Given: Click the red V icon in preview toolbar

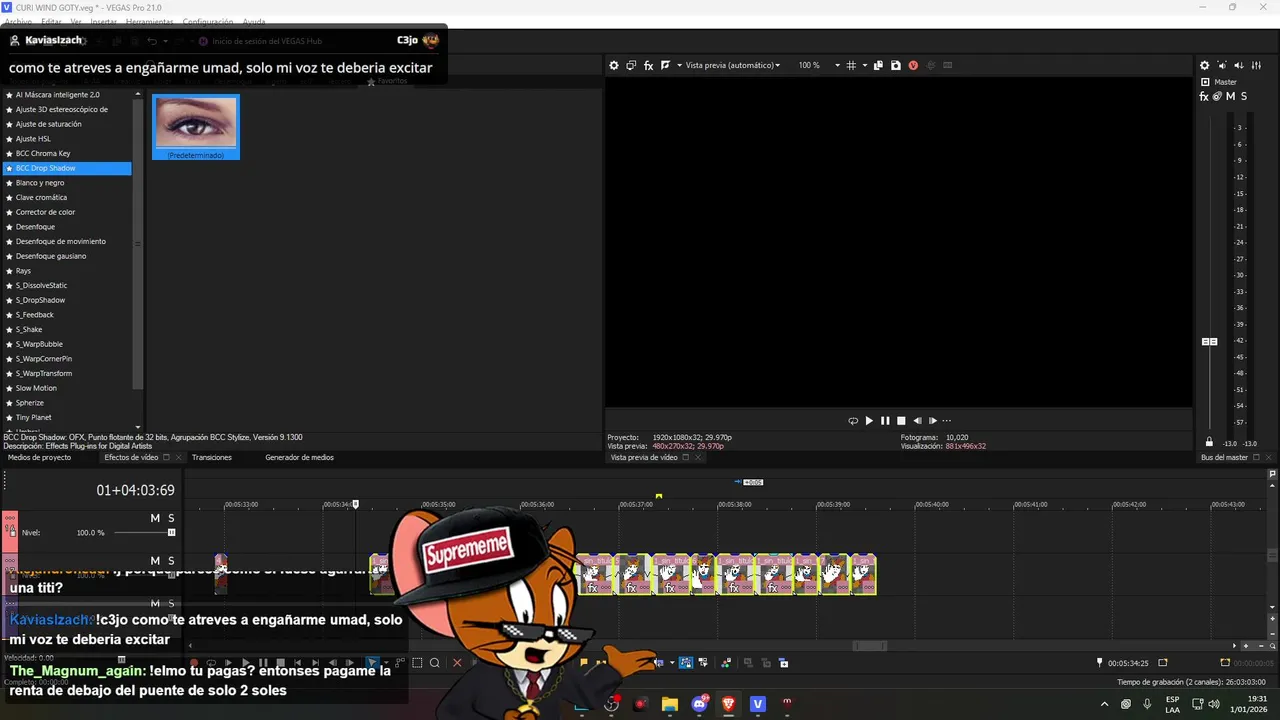Looking at the screenshot, I should click(913, 65).
